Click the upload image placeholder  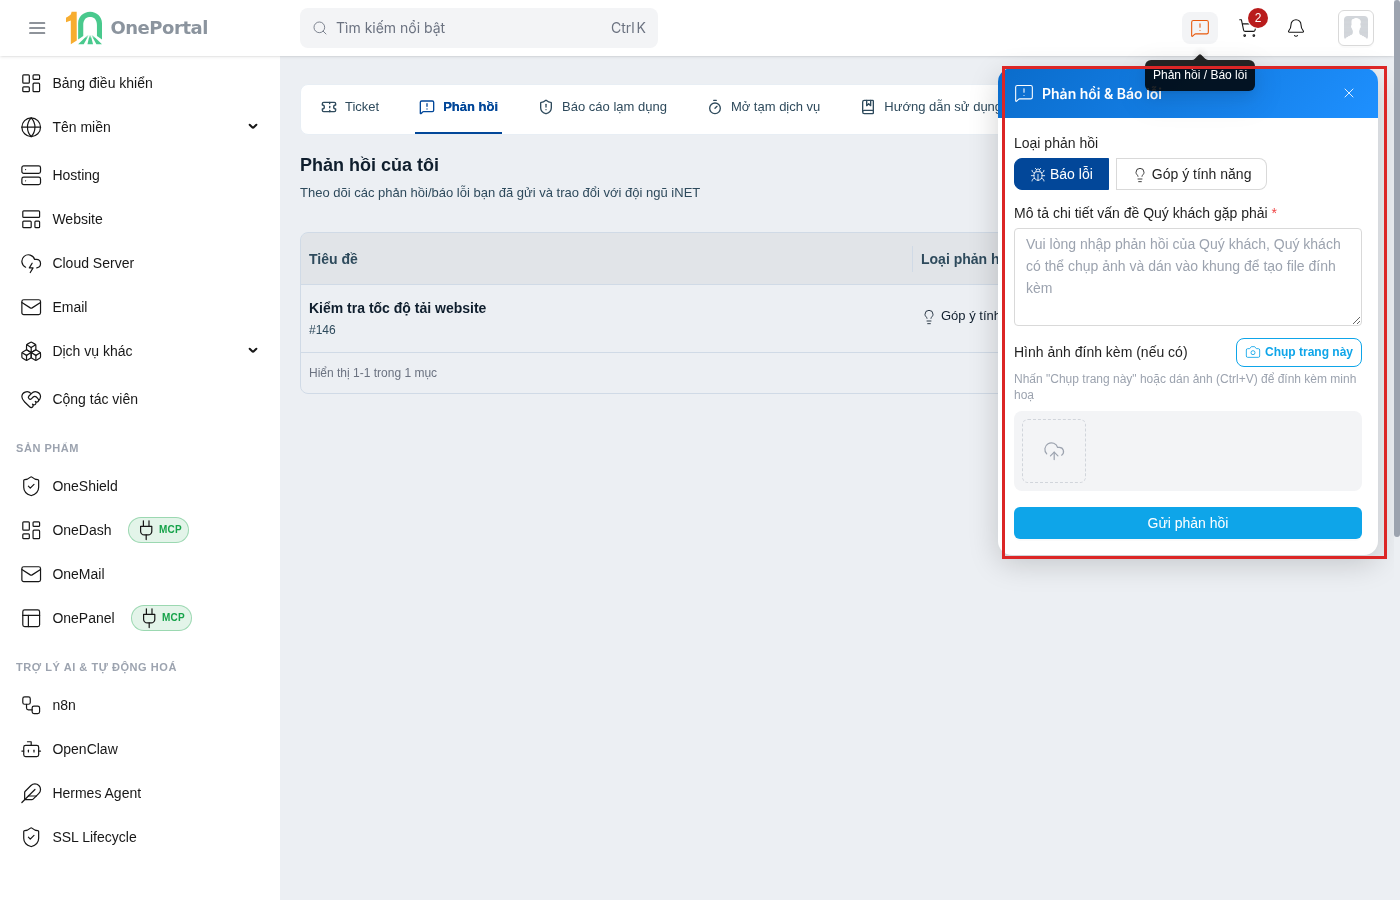pos(1054,451)
